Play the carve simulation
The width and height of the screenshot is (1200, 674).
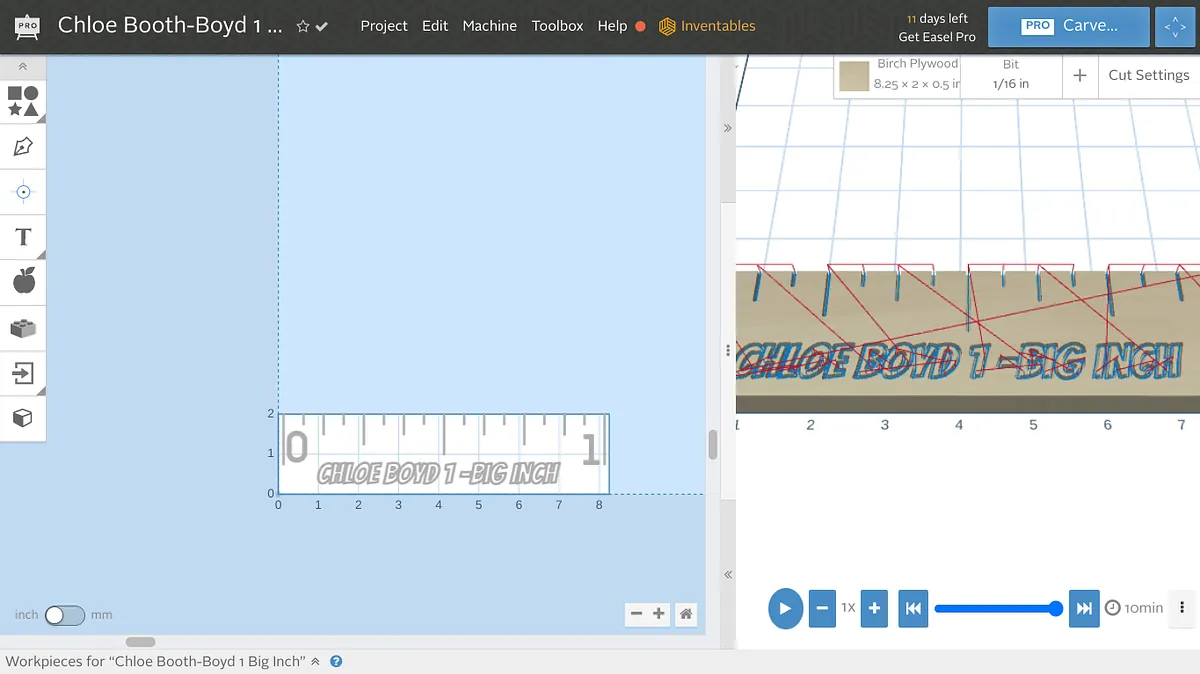[x=785, y=608]
